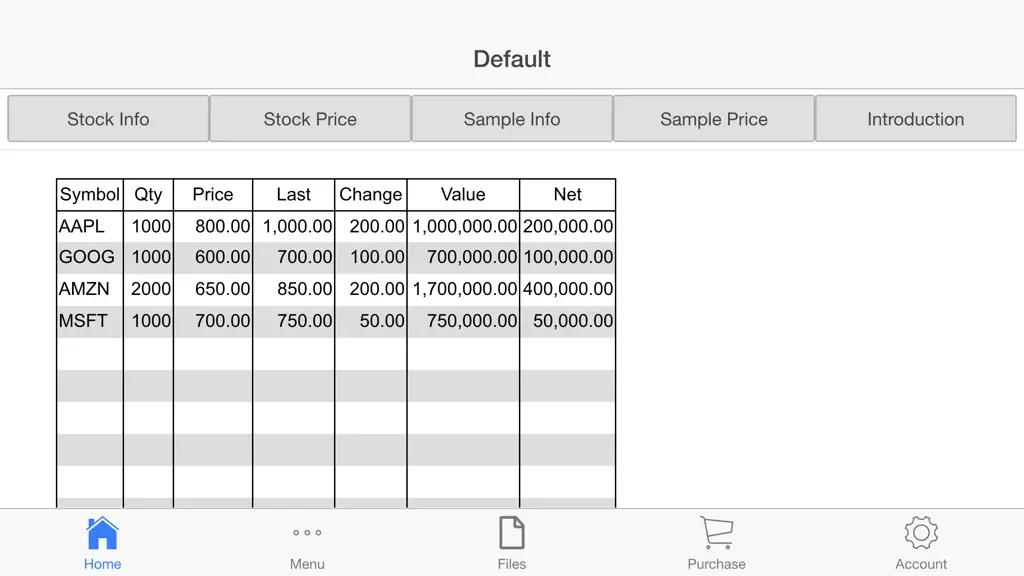Open the Home tab icon
The height and width of the screenshot is (576, 1024).
pos(103,533)
